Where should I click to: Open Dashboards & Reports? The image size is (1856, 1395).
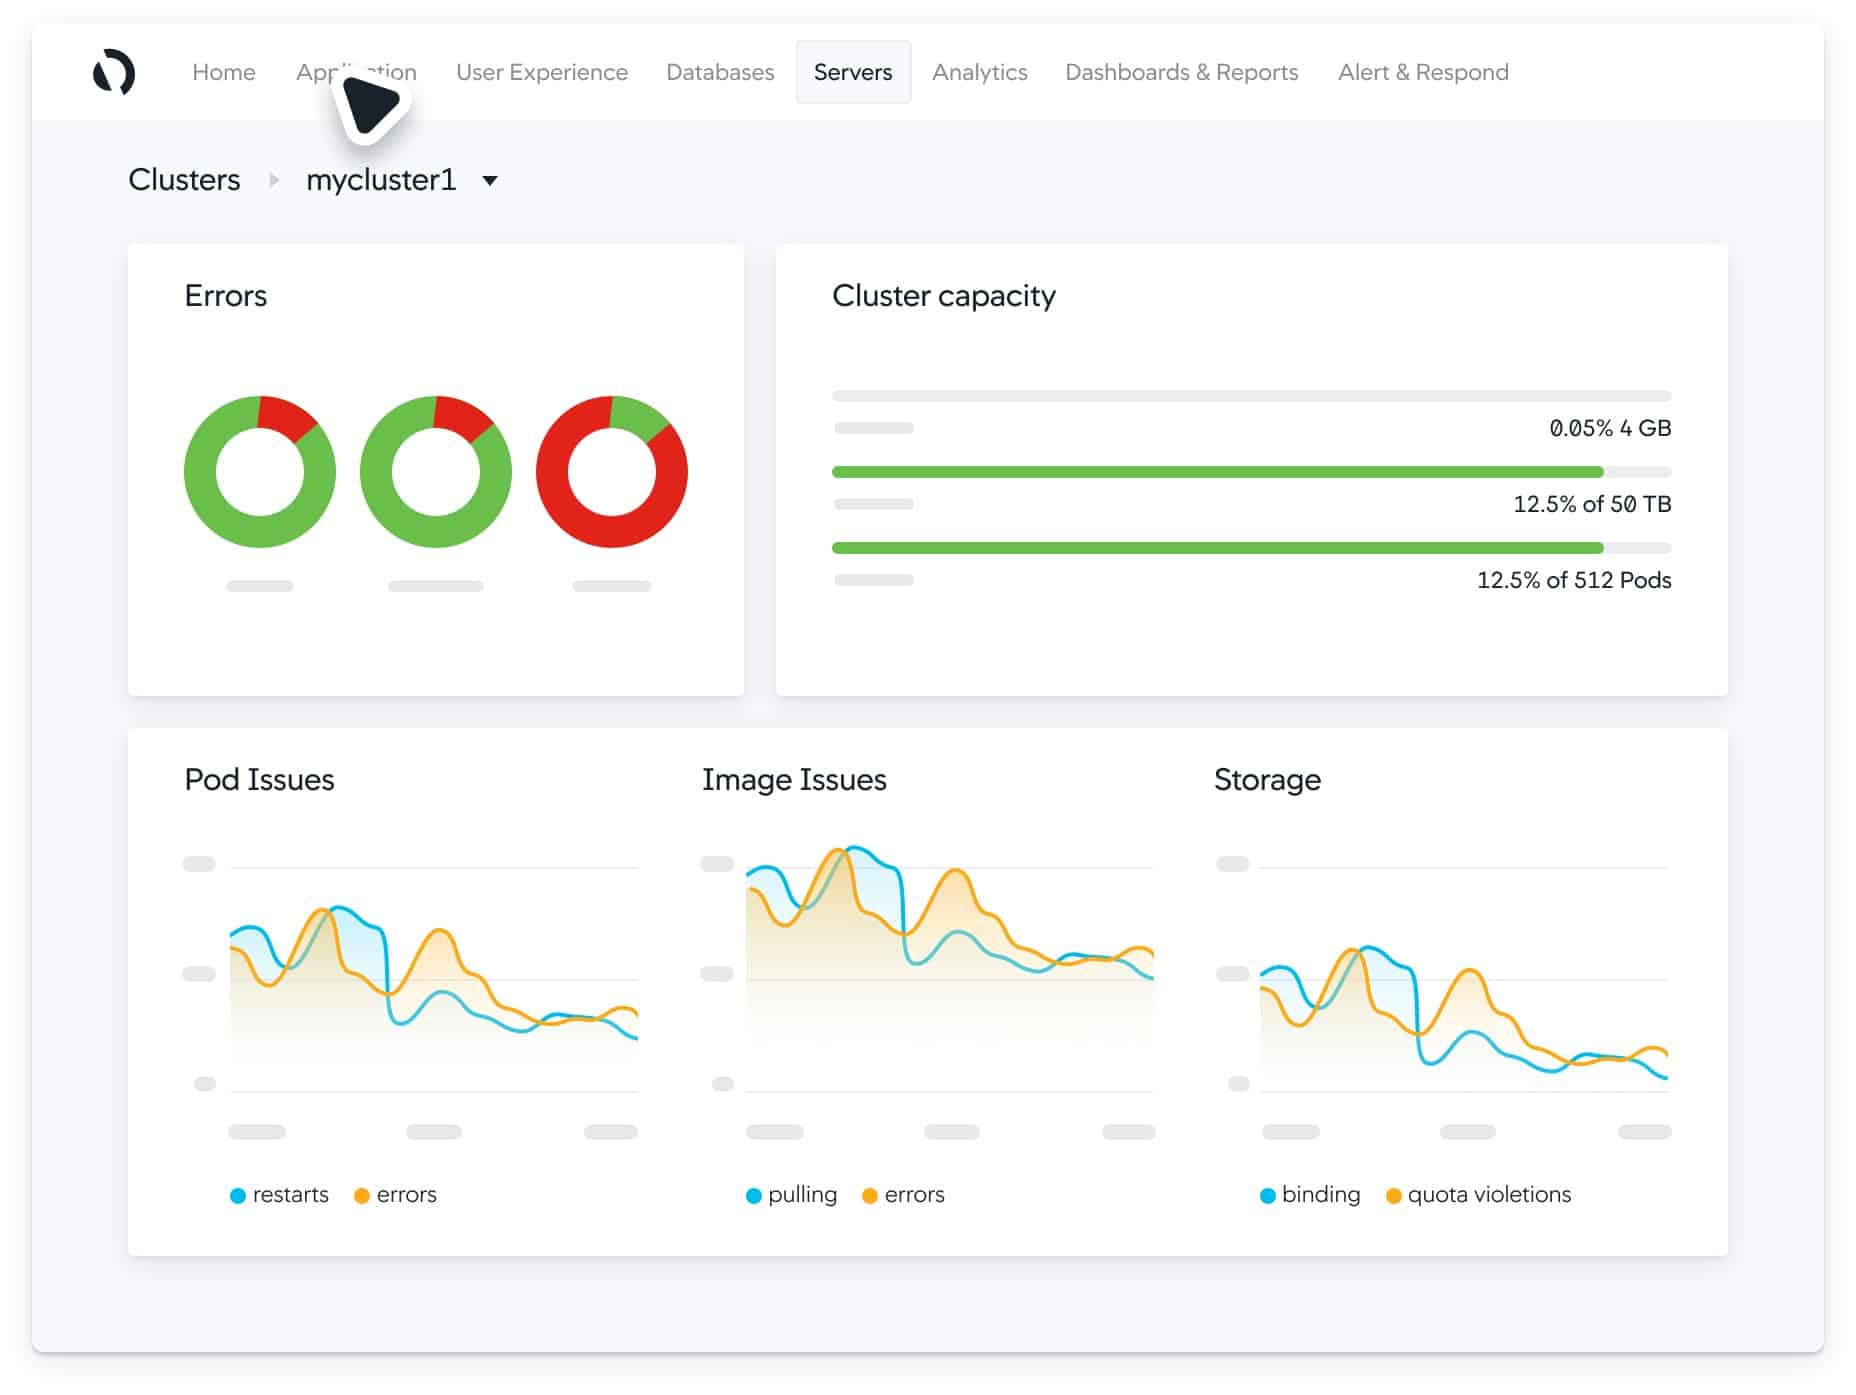(1181, 72)
